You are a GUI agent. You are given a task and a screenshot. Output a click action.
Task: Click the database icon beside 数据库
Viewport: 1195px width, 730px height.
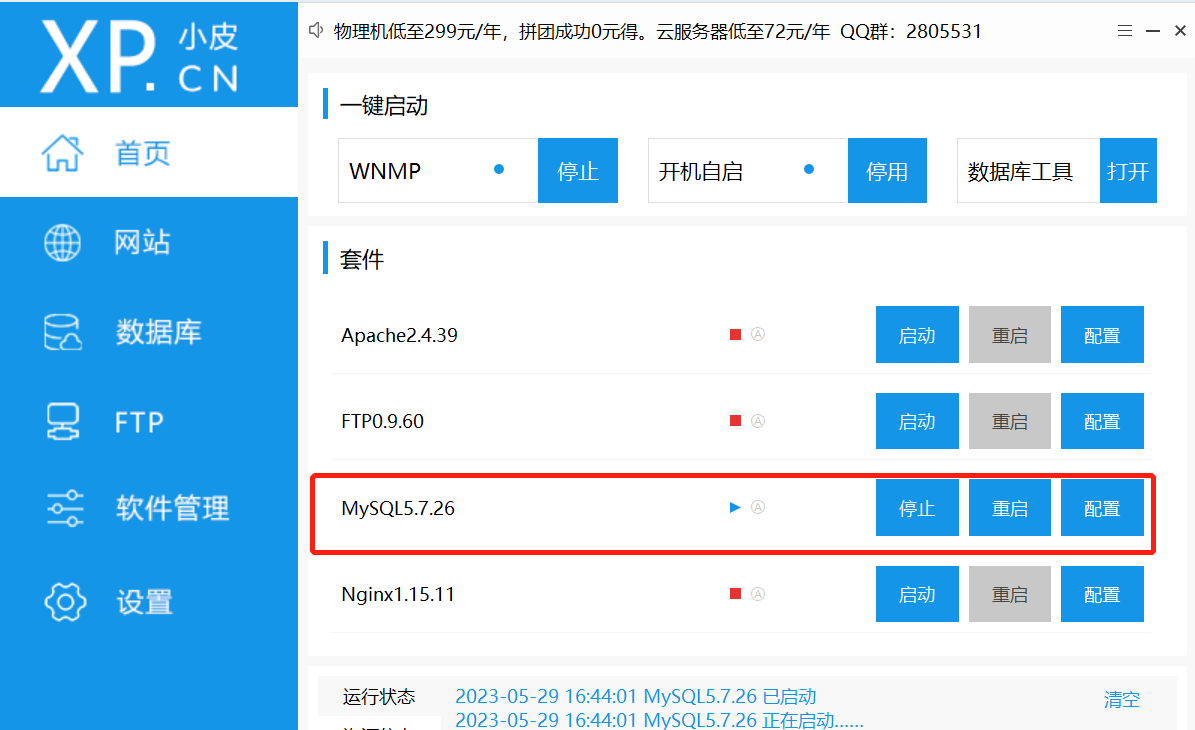click(62, 332)
